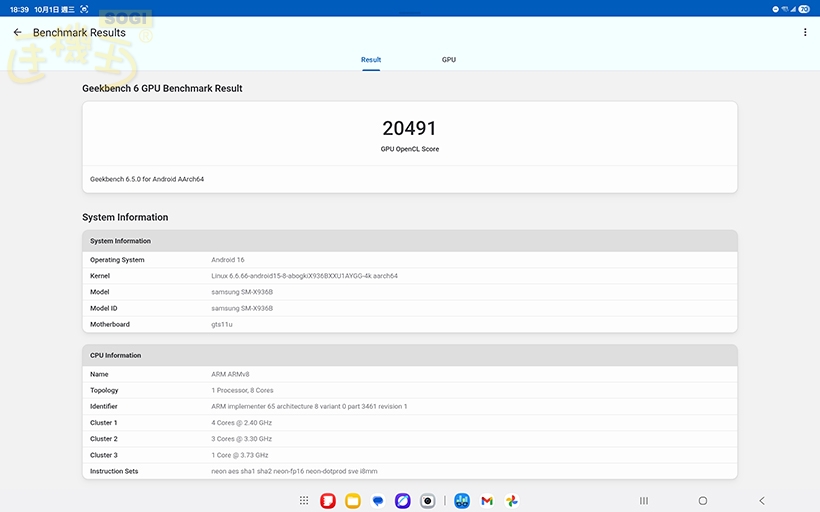Tap the back arrow beside Benchmark Results
This screenshot has width=820, height=512.
17,33
